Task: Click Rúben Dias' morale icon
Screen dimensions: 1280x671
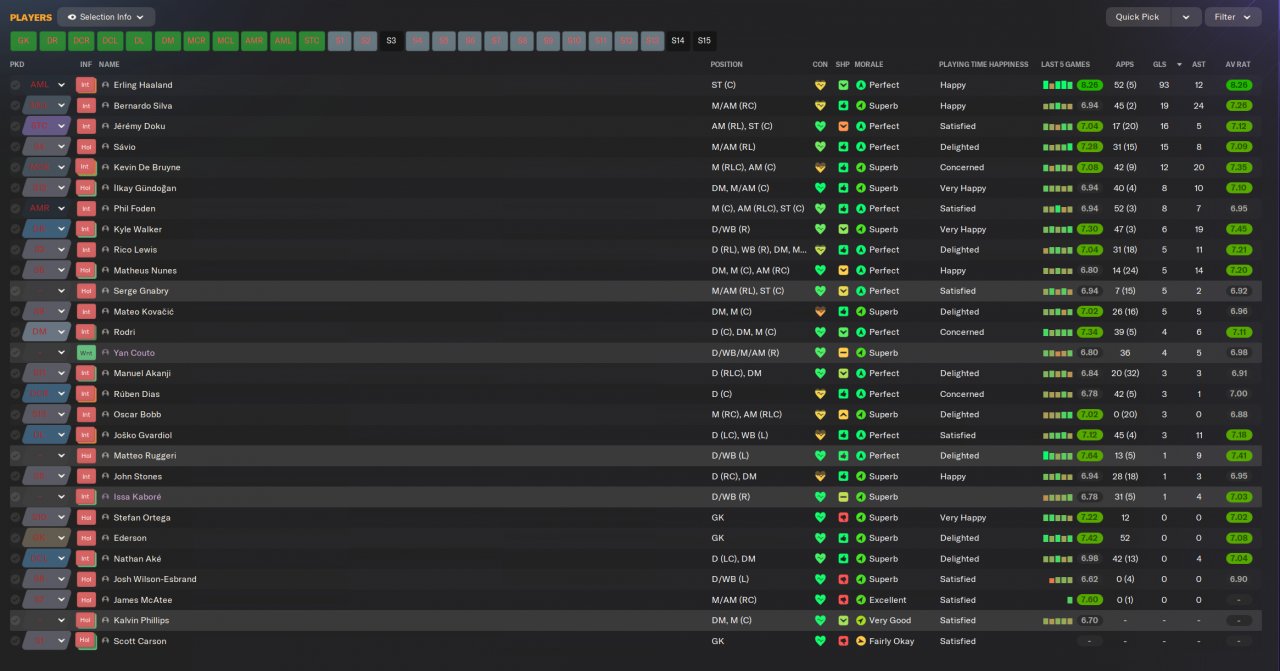Action: point(861,394)
